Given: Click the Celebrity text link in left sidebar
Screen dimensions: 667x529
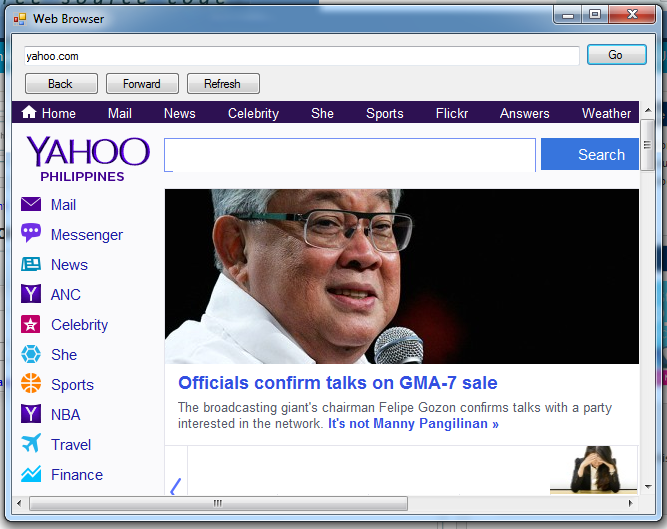Looking at the screenshot, I should coord(80,325).
